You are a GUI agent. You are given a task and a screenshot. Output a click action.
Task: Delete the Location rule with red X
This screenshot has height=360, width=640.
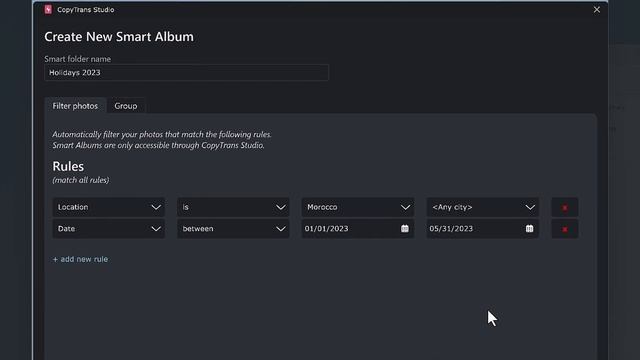click(565, 207)
